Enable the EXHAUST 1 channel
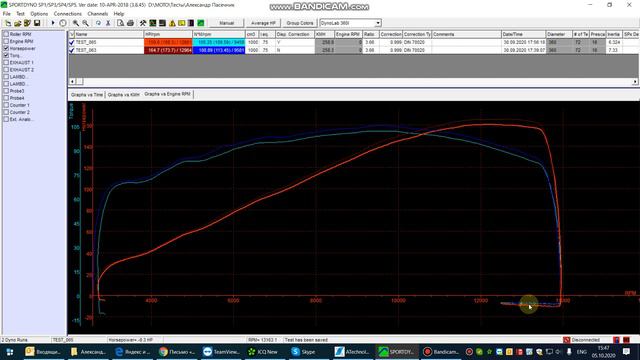Viewport: 640px width, 360px height. 6,62
